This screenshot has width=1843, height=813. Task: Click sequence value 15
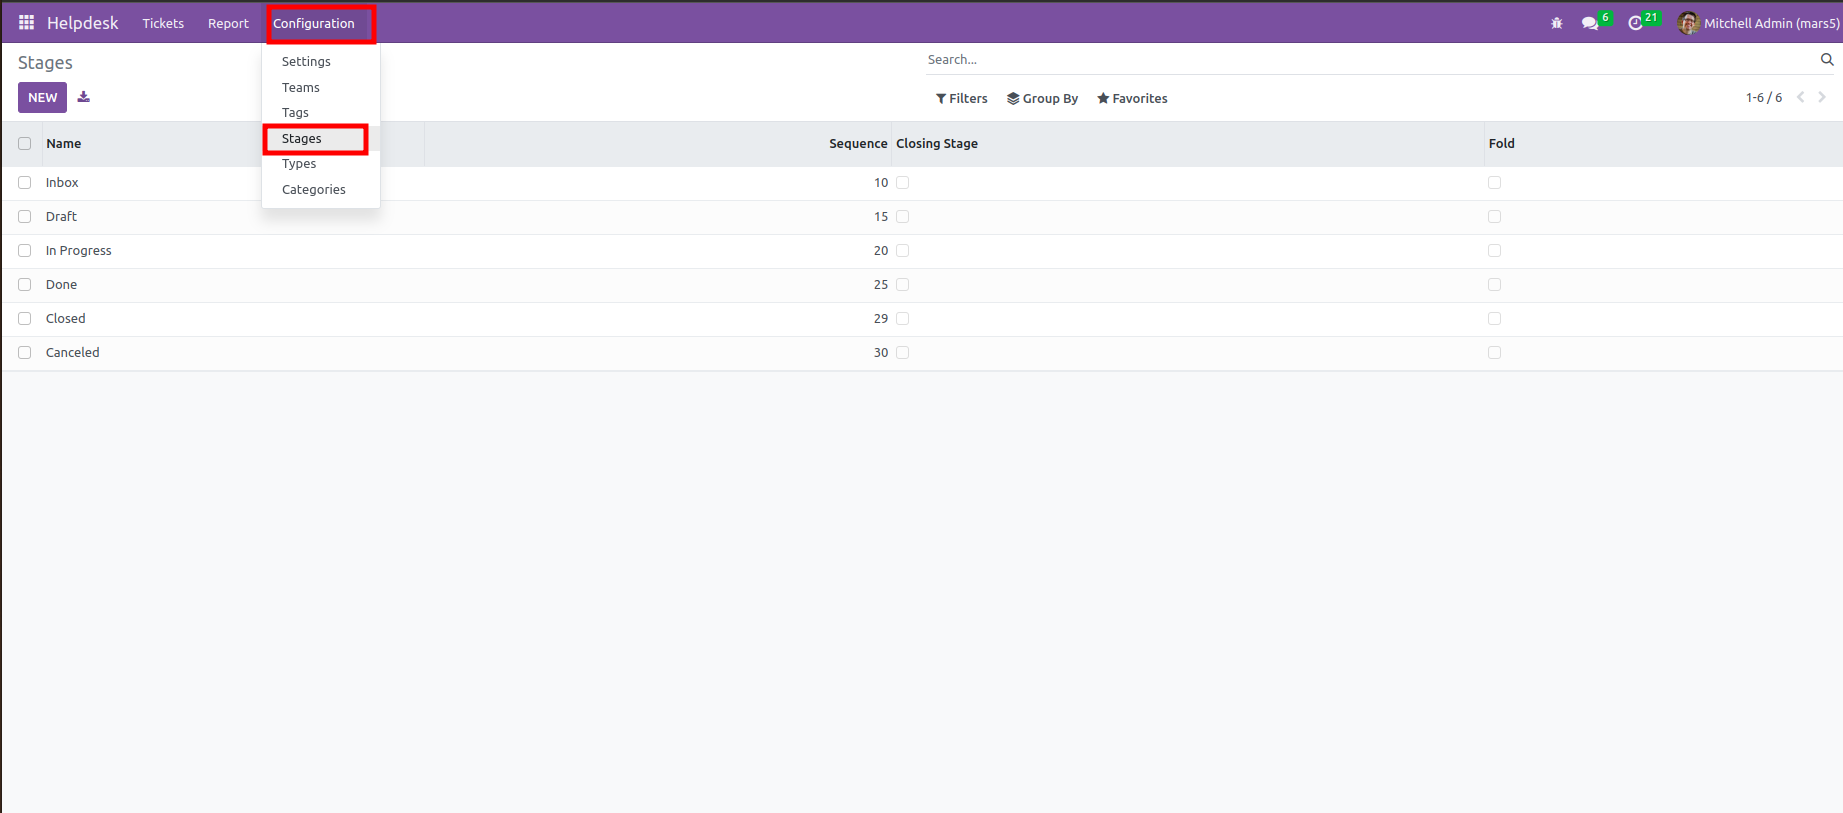point(881,217)
